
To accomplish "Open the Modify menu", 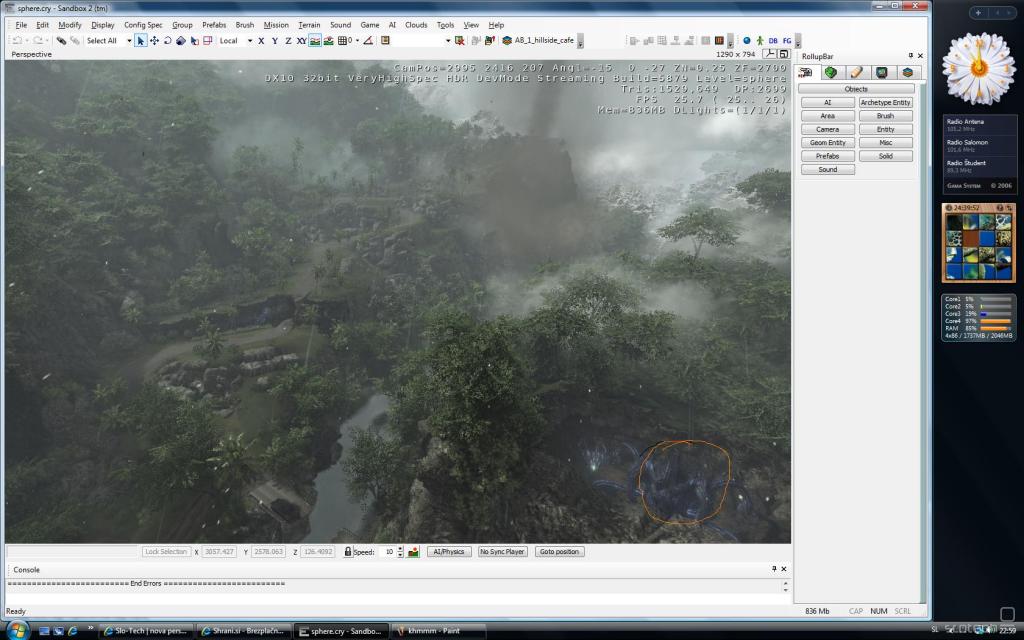I will tap(70, 25).
